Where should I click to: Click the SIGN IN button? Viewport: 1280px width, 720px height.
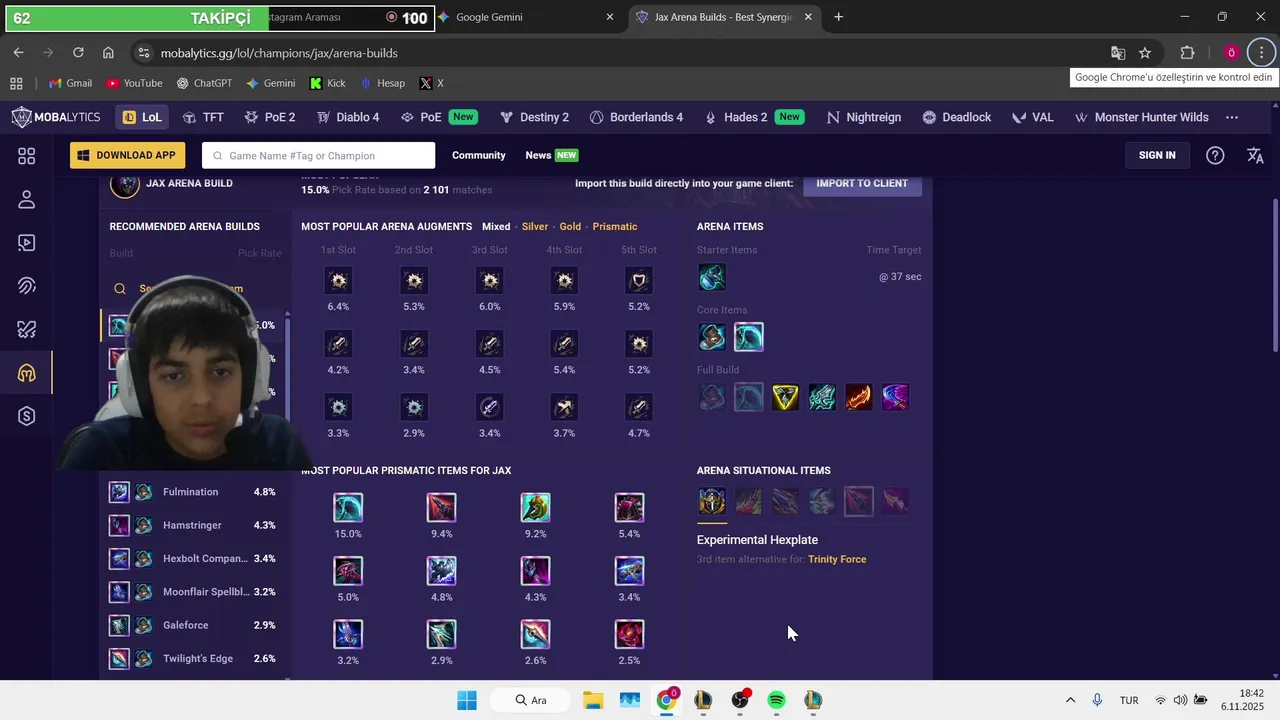click(1157, 155)
